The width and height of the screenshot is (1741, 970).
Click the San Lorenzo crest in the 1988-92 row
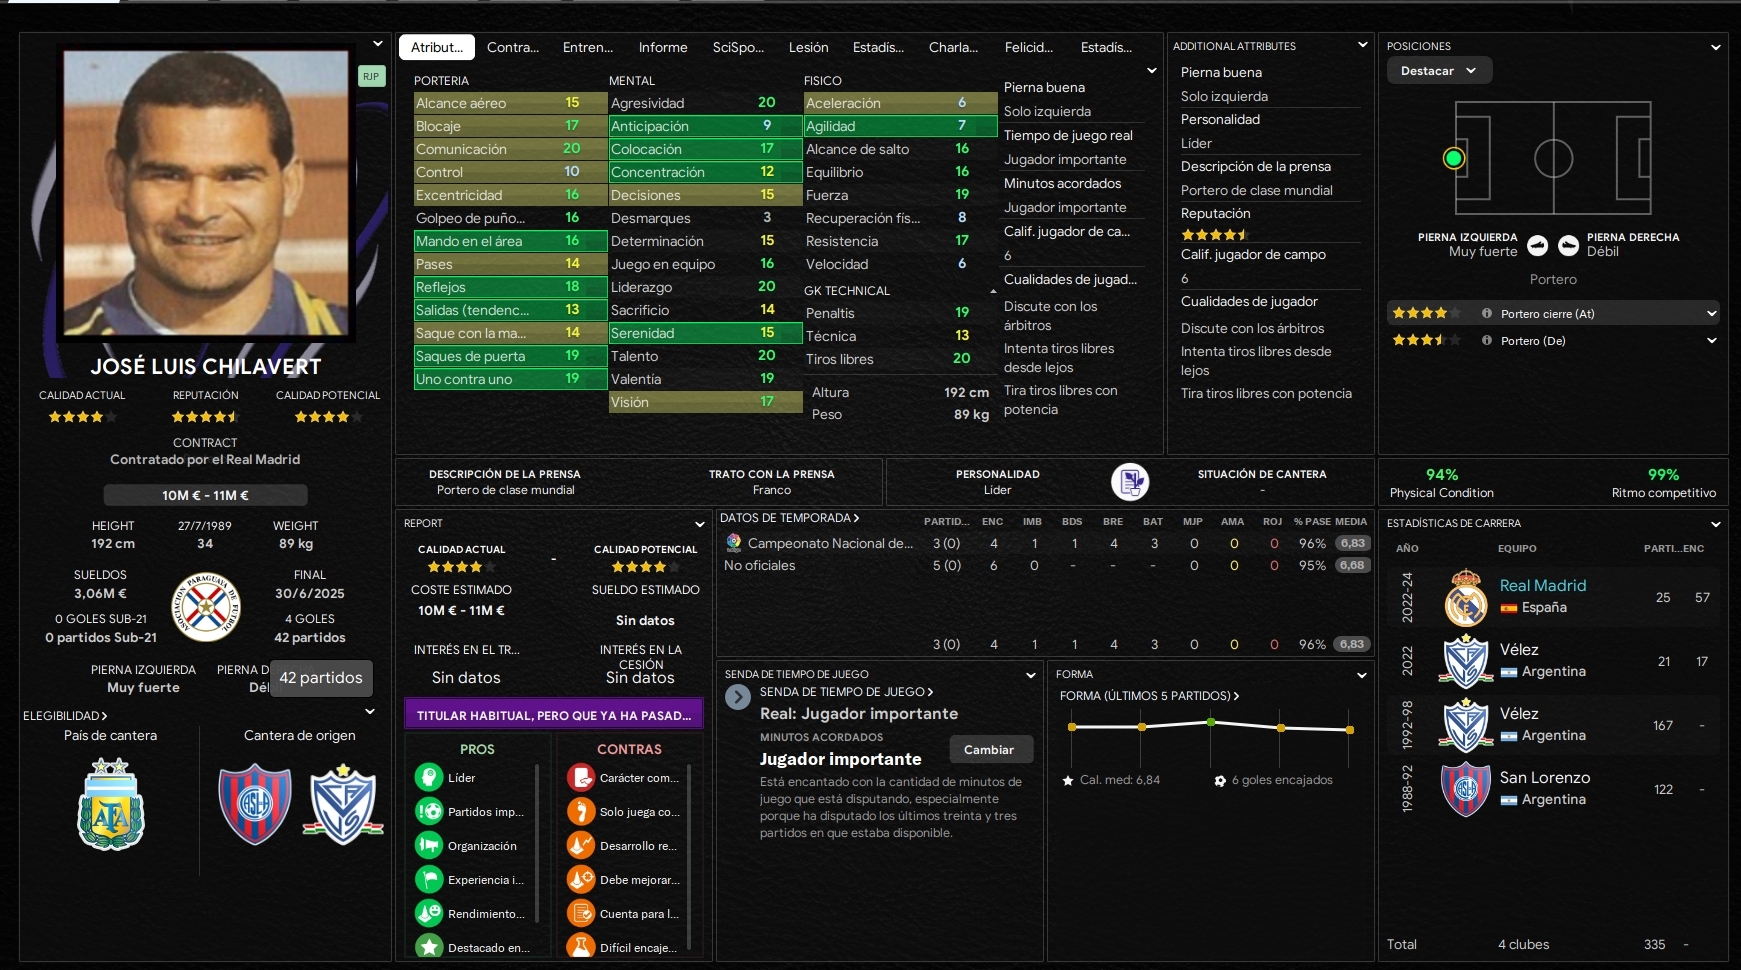click(1466, 789)
